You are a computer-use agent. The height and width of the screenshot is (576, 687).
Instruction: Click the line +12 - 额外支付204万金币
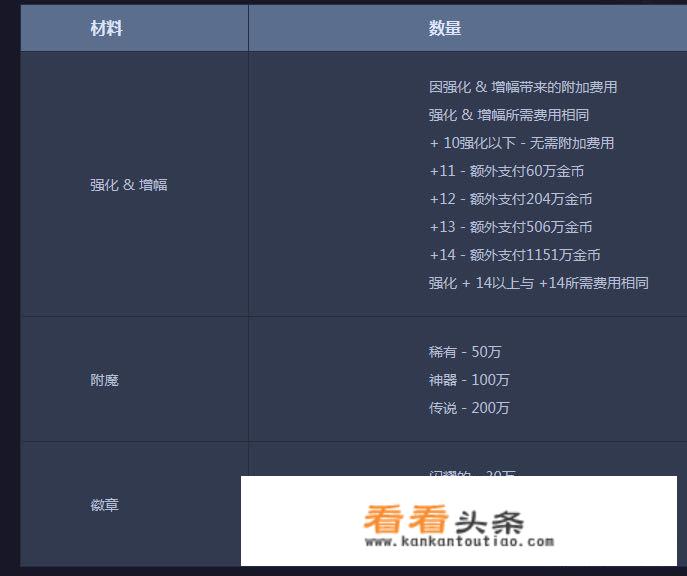coord(511,199)
